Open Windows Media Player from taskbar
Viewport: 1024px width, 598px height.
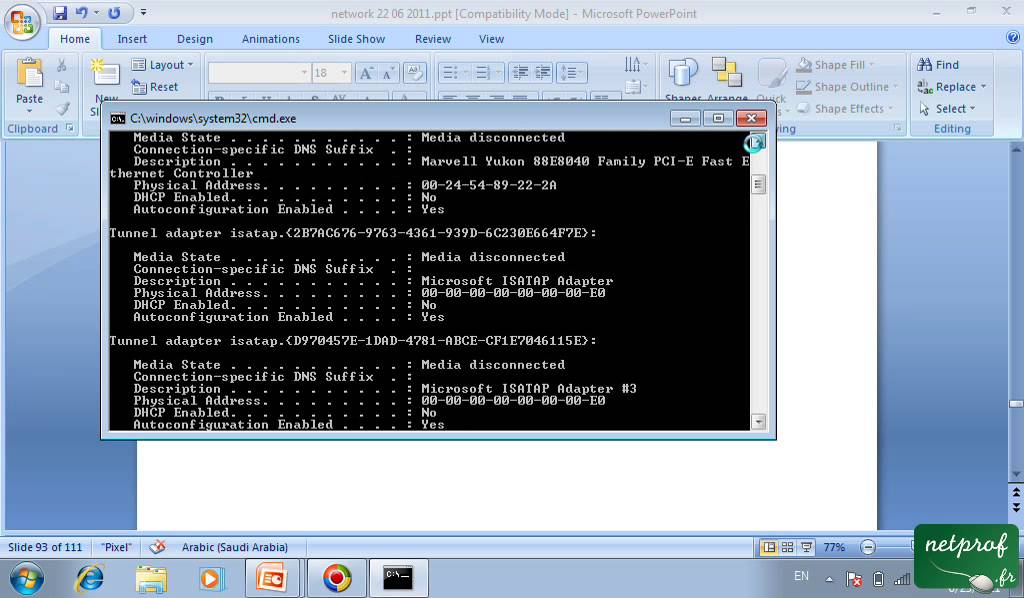click(x=211, y=578)
